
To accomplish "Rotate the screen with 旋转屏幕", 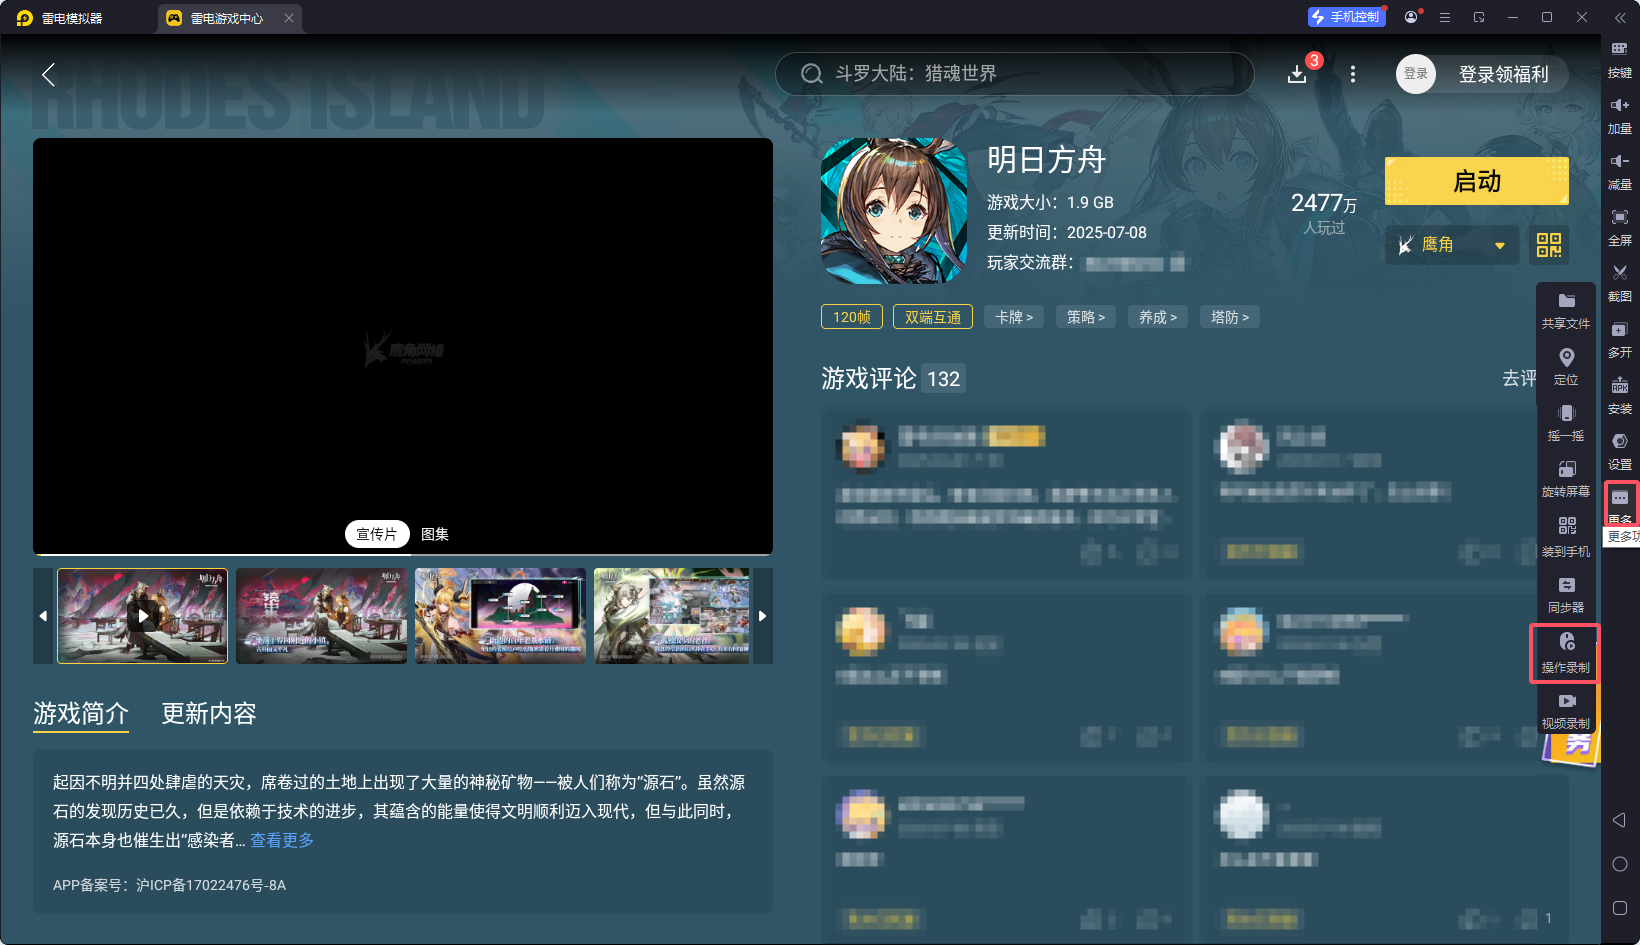I will click(1566, 479).
